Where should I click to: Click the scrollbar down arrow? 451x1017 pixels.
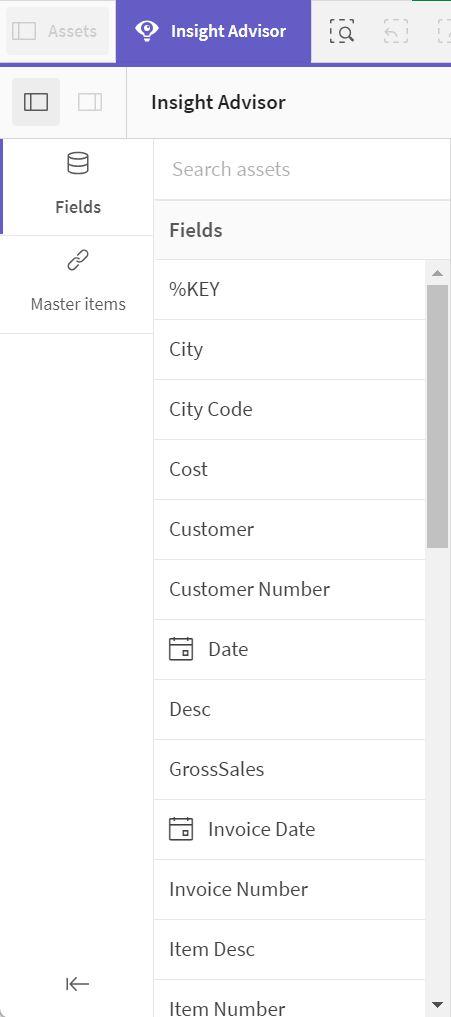(x=437, y=1005)
